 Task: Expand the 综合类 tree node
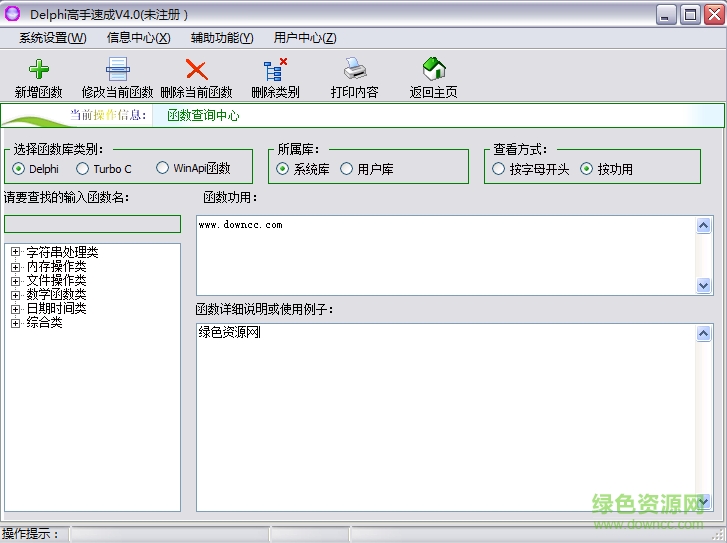(16, 323)
